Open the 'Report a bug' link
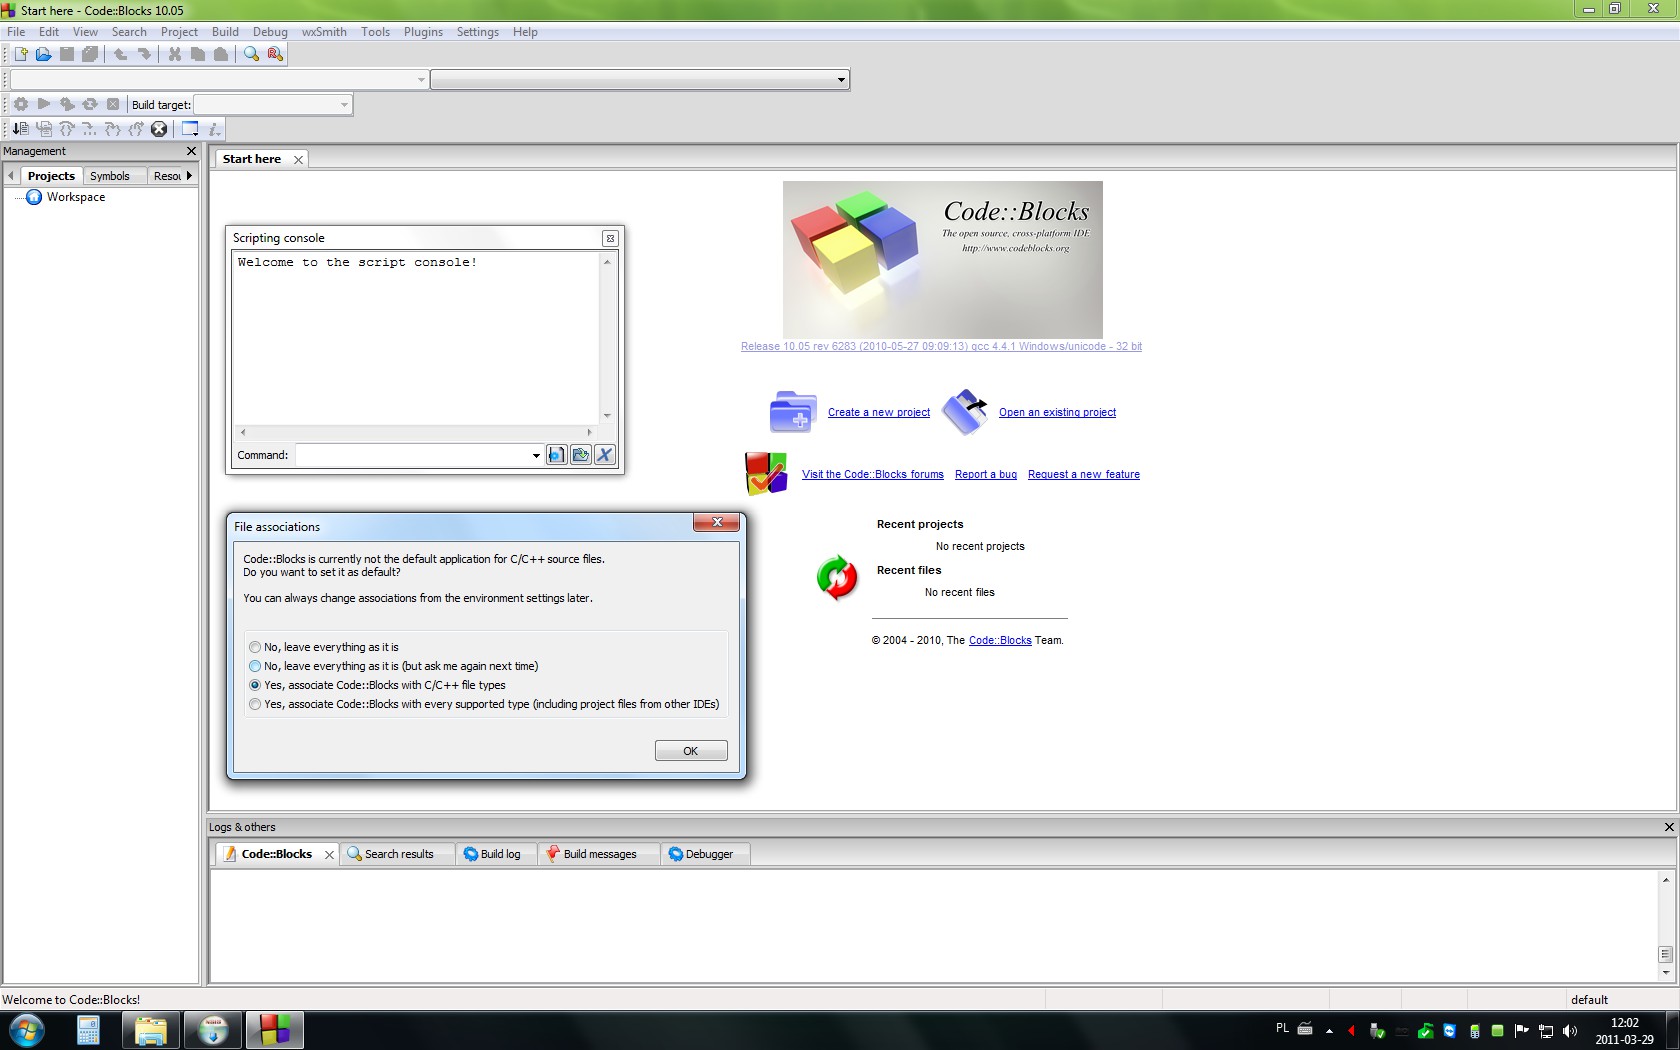The height and width of the screenshot is (1050, 1680). point(985,474)
